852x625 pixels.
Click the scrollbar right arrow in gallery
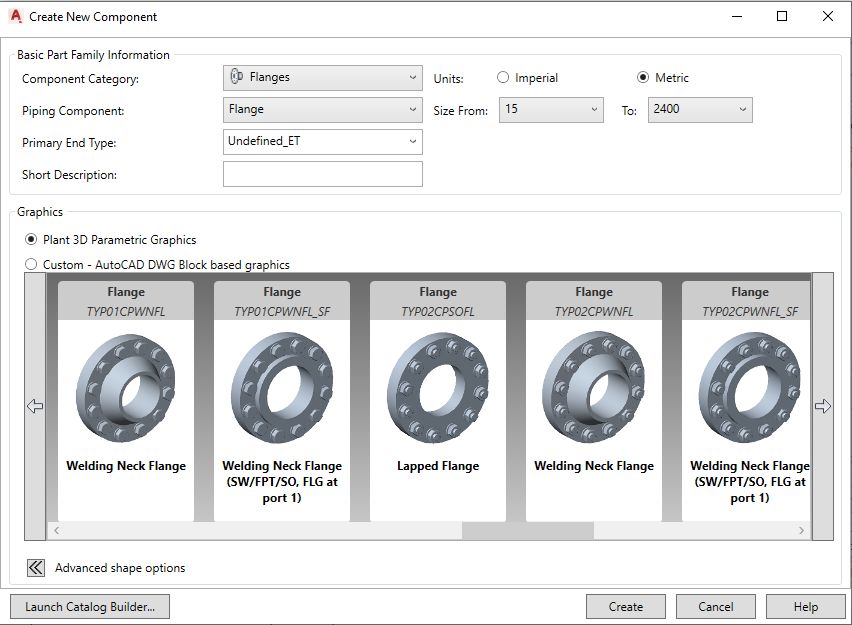coord(801,530)
